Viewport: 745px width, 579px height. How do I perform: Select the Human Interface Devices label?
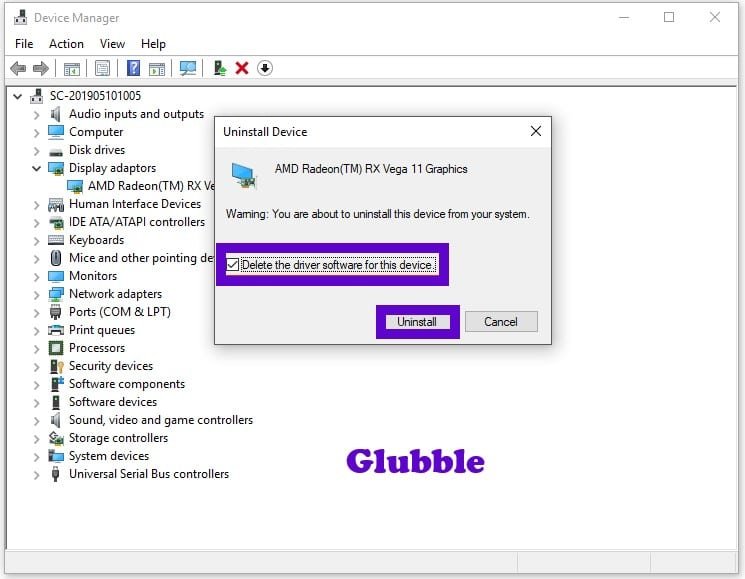135,204
